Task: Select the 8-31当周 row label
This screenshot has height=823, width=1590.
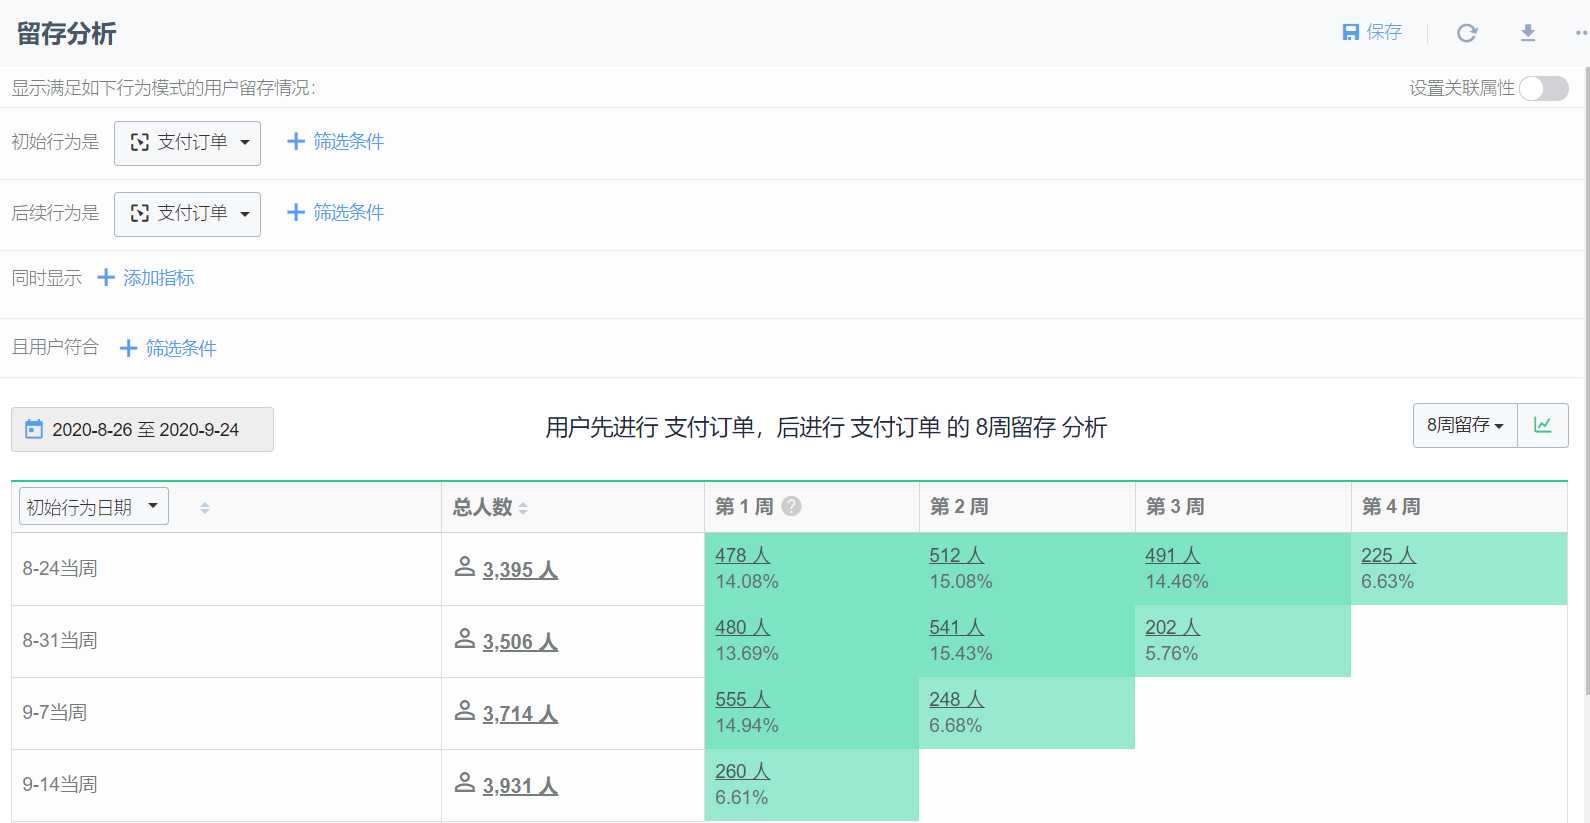Action: coord(60,640)
